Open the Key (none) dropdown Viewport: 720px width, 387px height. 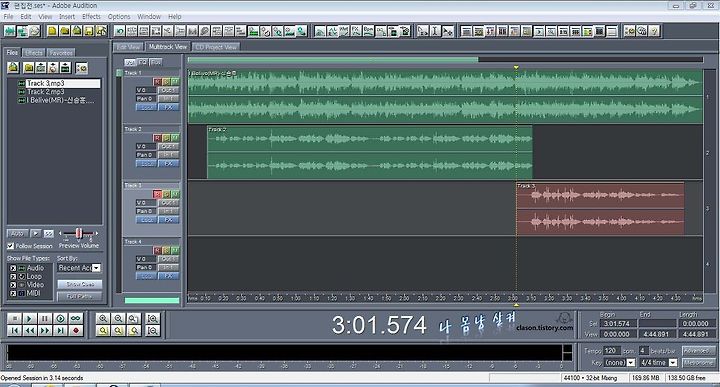click(631, 363)
